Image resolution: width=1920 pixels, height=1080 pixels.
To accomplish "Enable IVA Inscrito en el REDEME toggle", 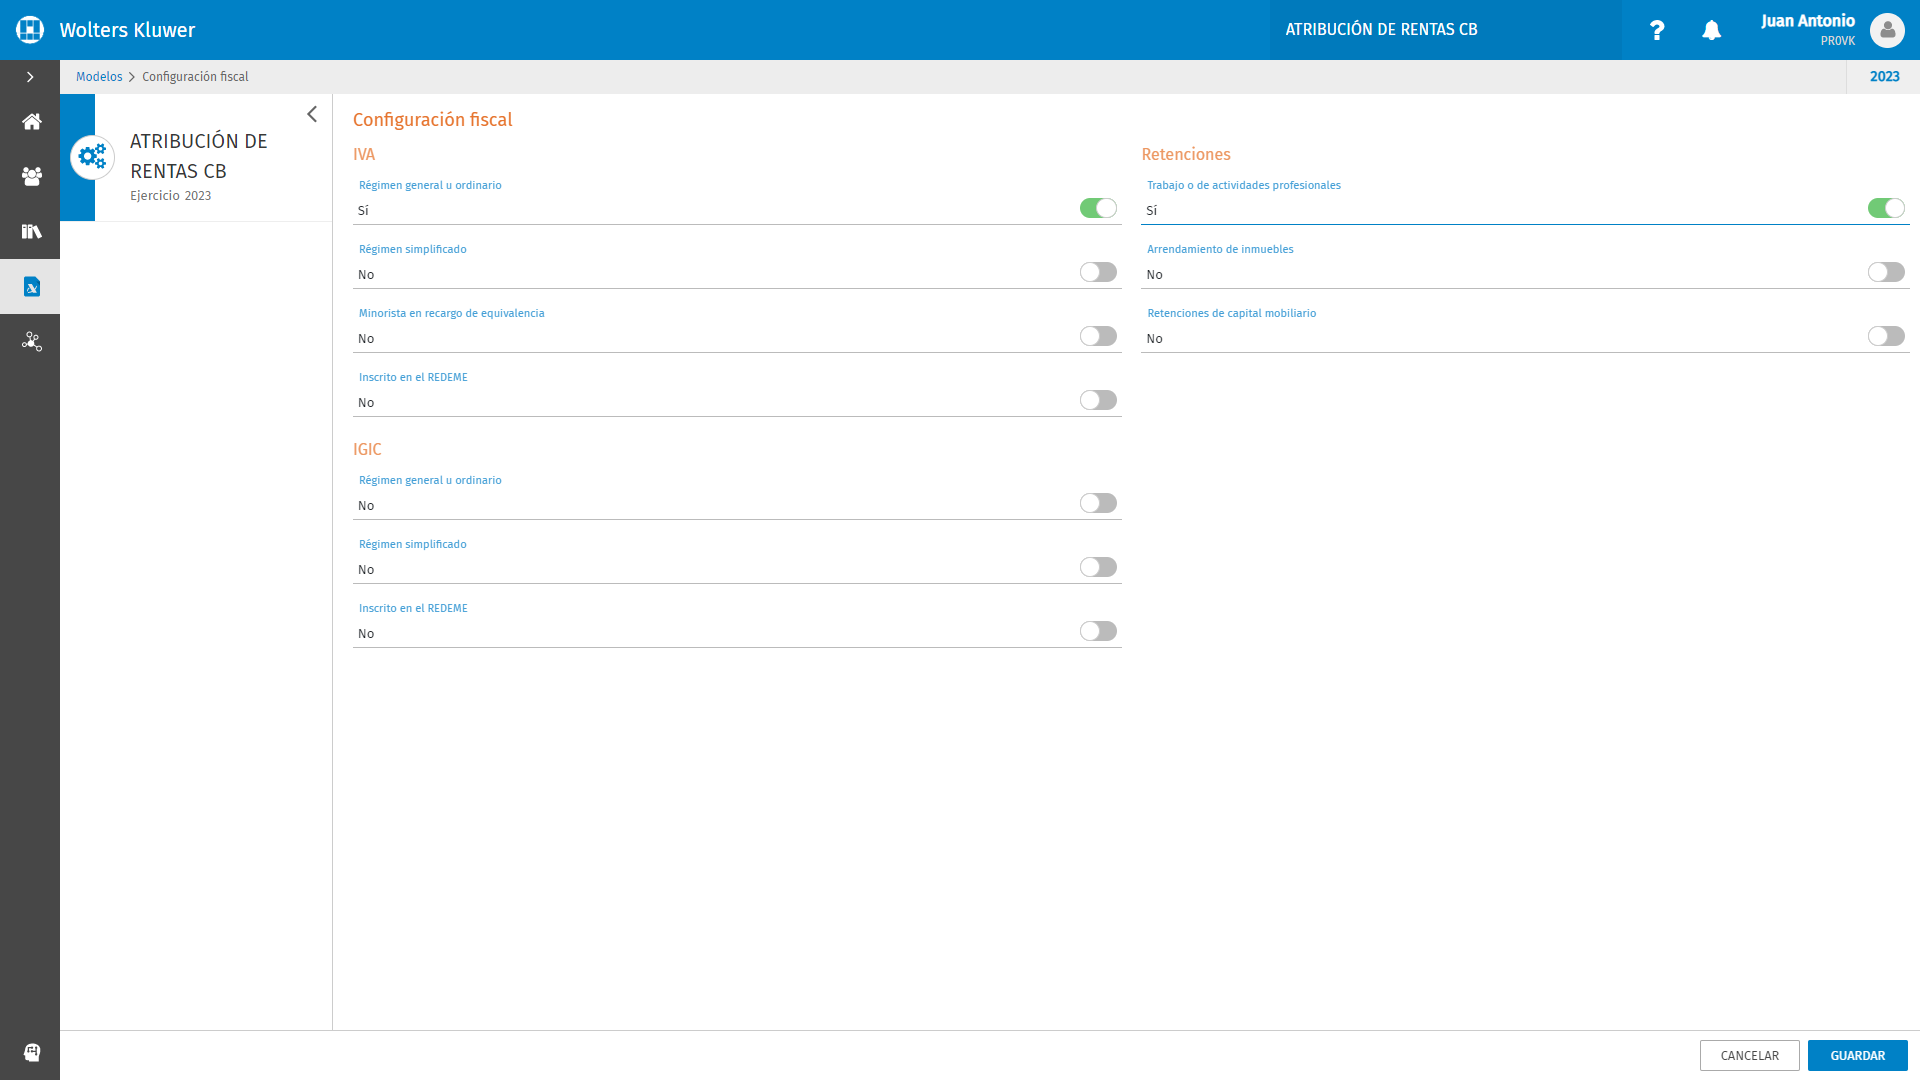I will point(1098,400).
